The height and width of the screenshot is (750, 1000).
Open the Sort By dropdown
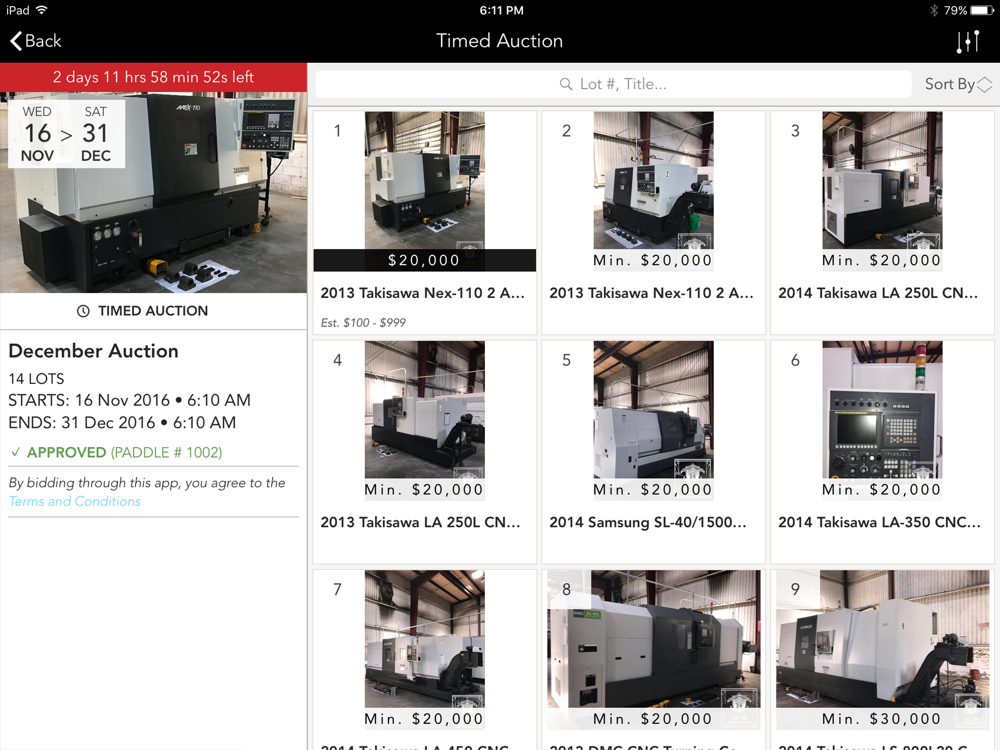click(958, 84)
